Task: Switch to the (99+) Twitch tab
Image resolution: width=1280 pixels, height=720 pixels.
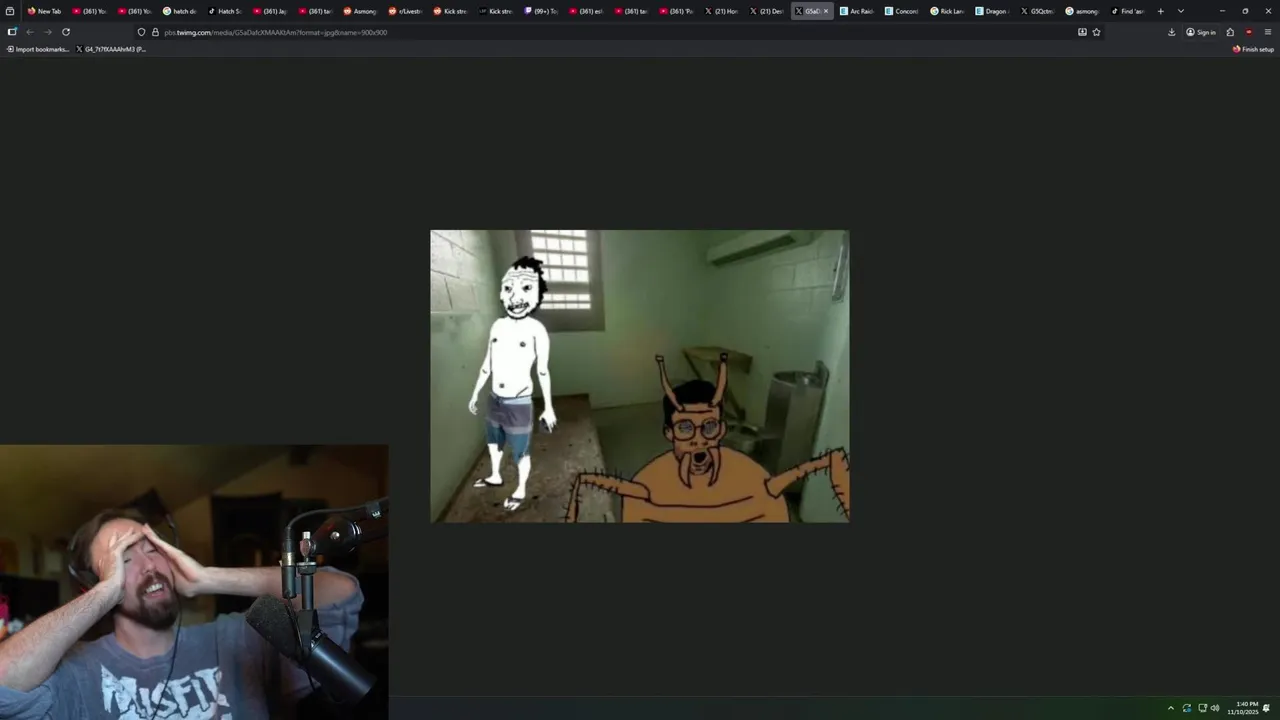Action: (540, 11)
